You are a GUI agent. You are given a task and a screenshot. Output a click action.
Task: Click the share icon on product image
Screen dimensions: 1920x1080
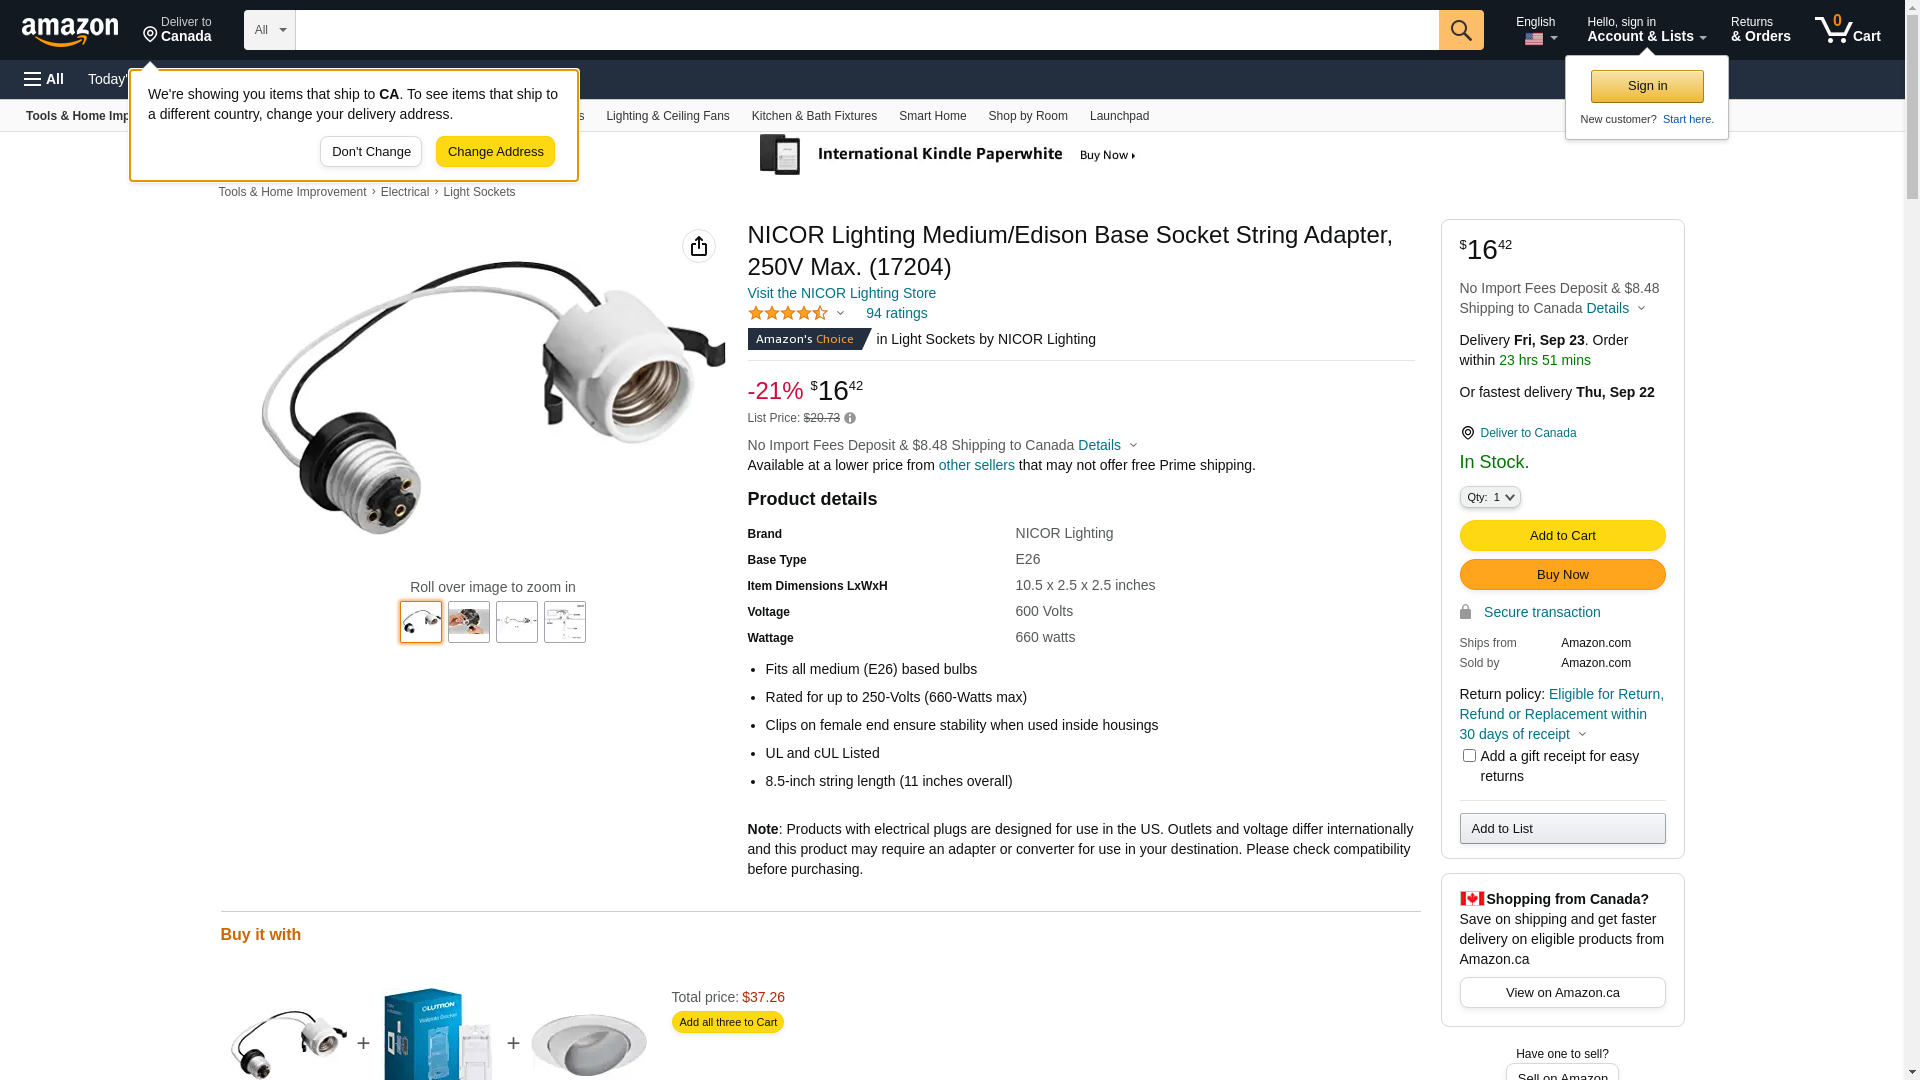click(699, 246)
